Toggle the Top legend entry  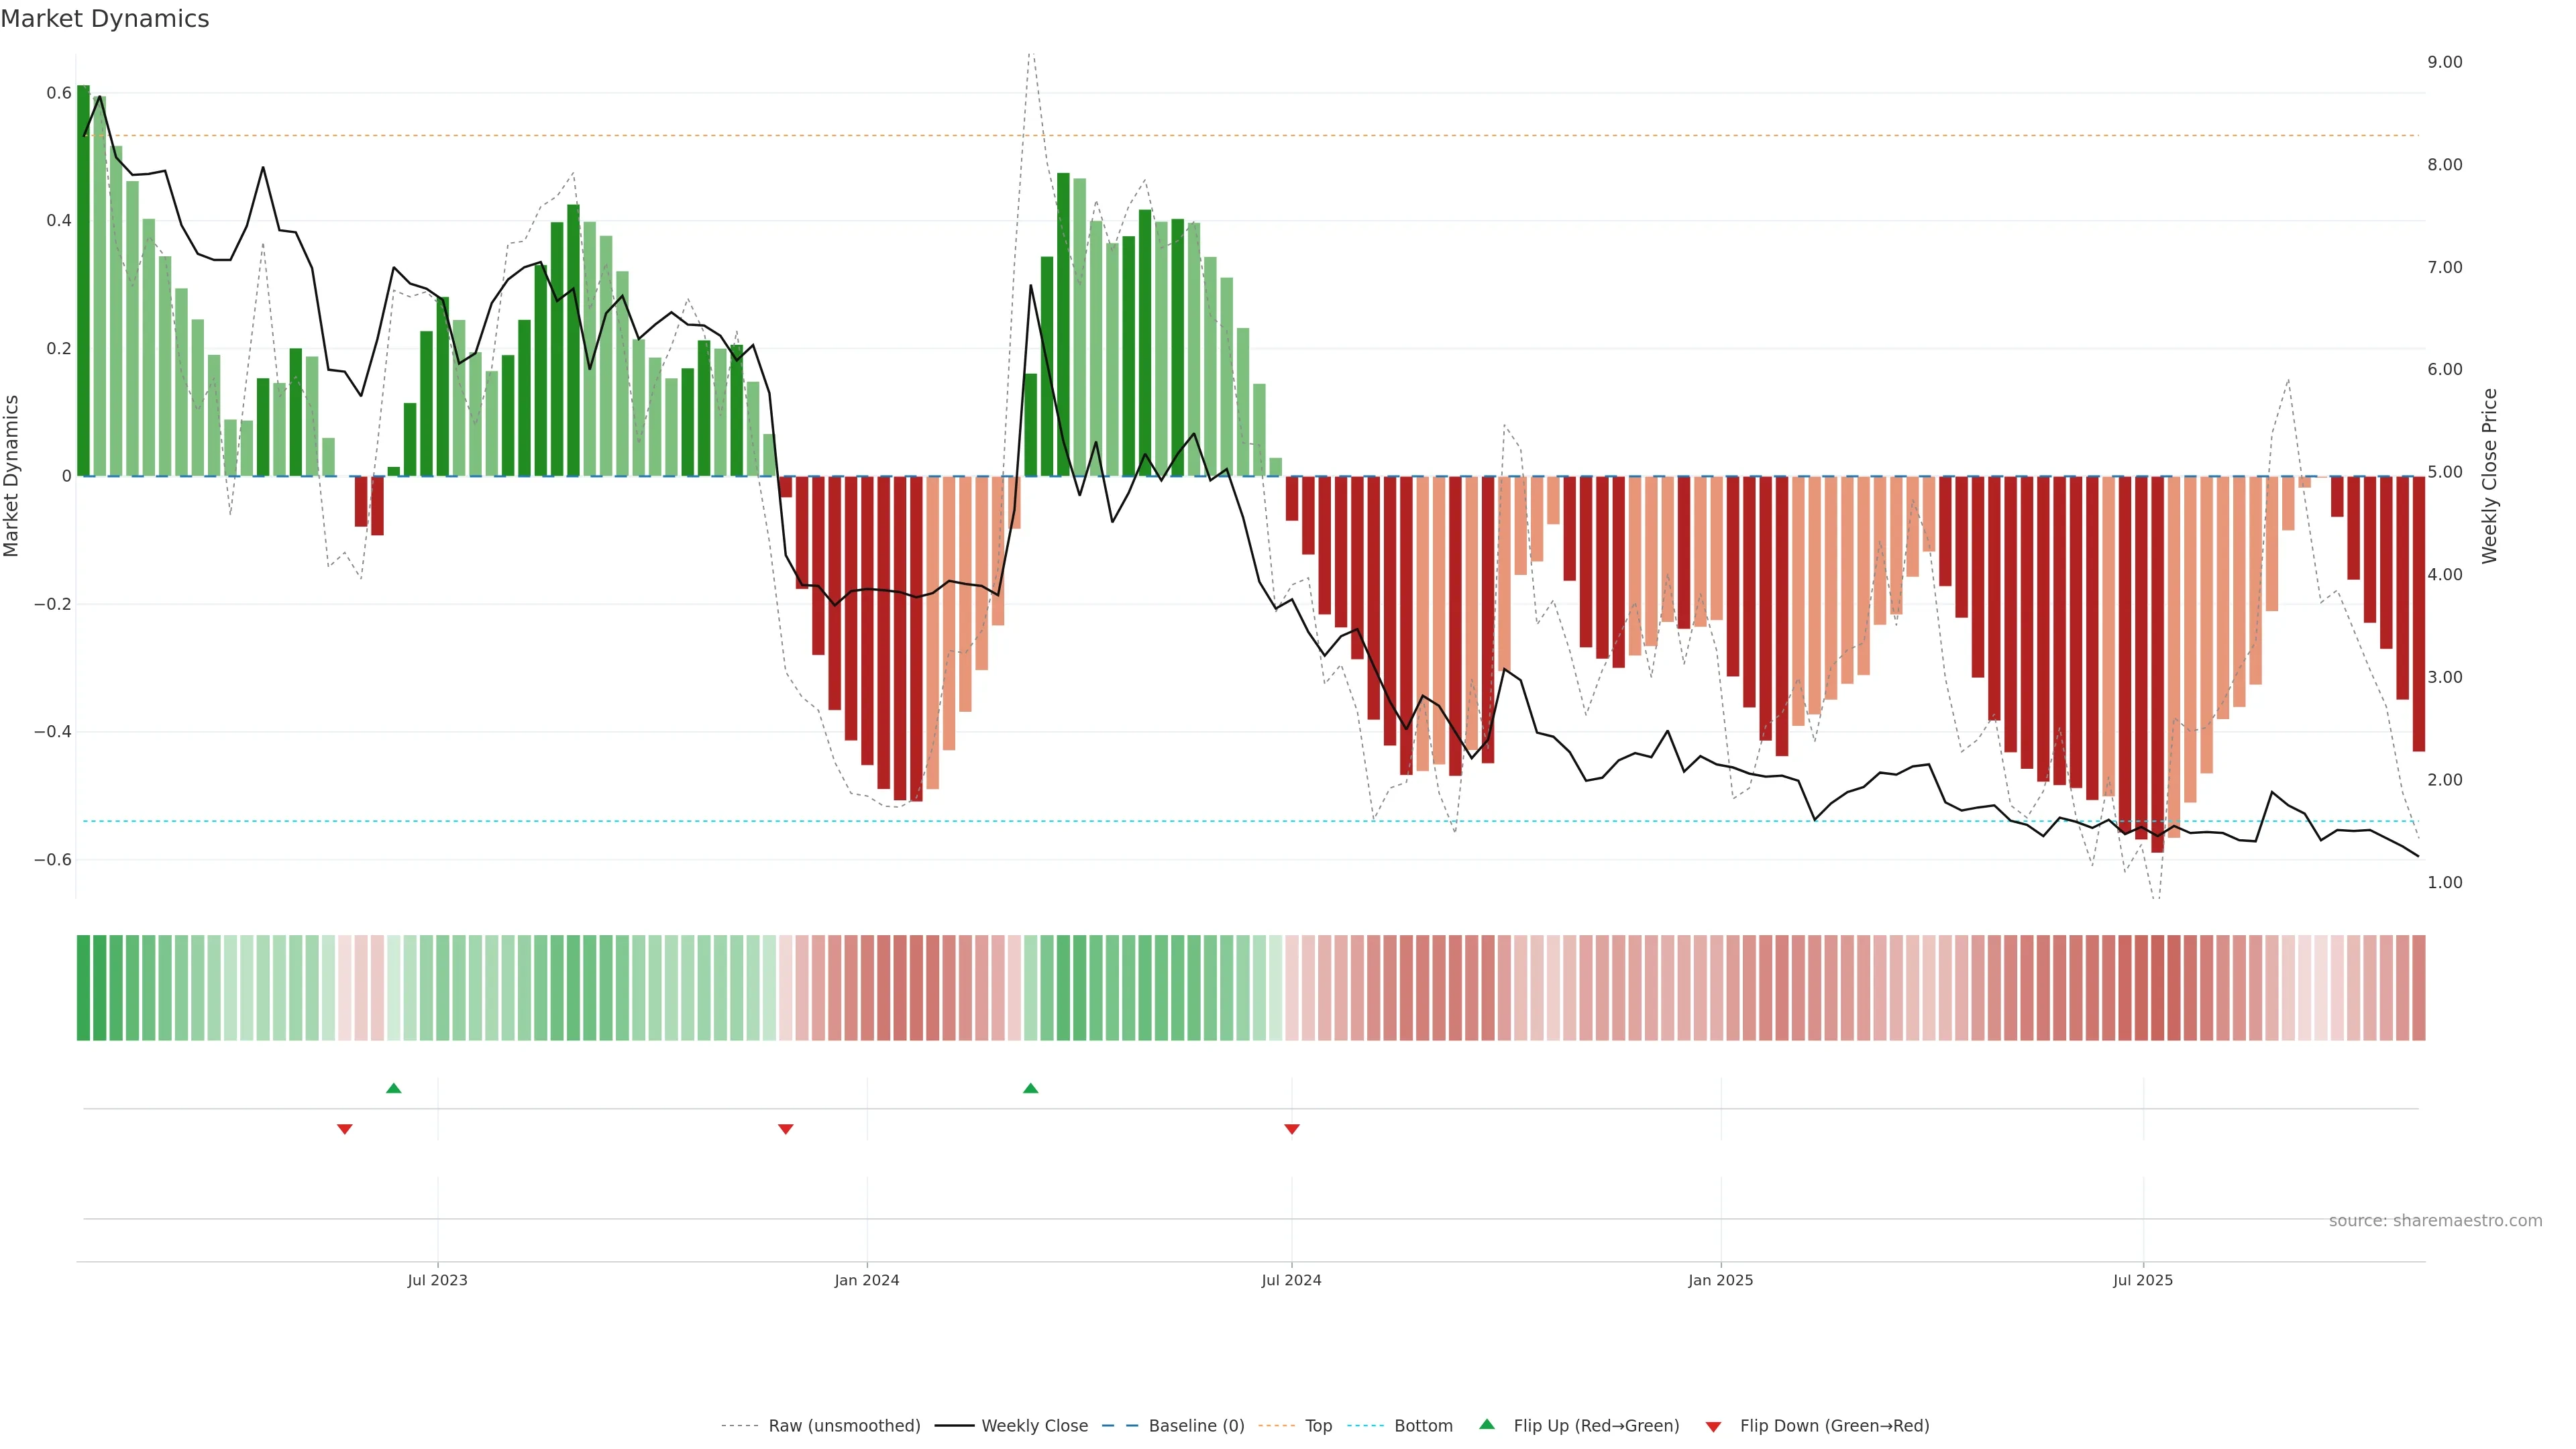(x=1318, y=1426)
